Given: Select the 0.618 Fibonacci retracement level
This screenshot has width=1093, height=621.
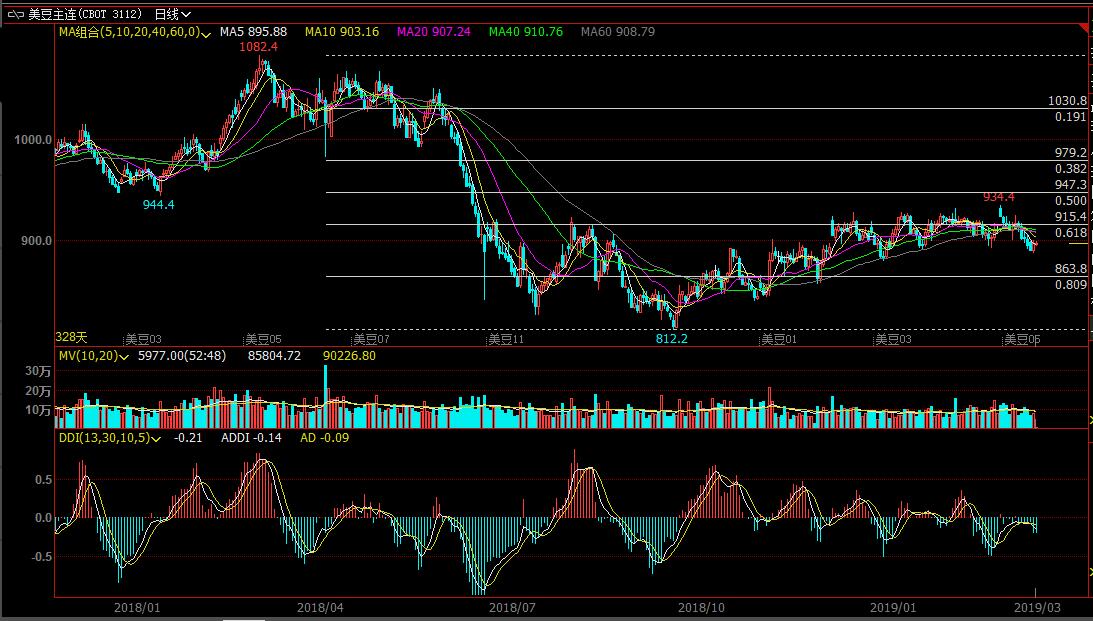Looking at the screenshot, I should 1070,232.
